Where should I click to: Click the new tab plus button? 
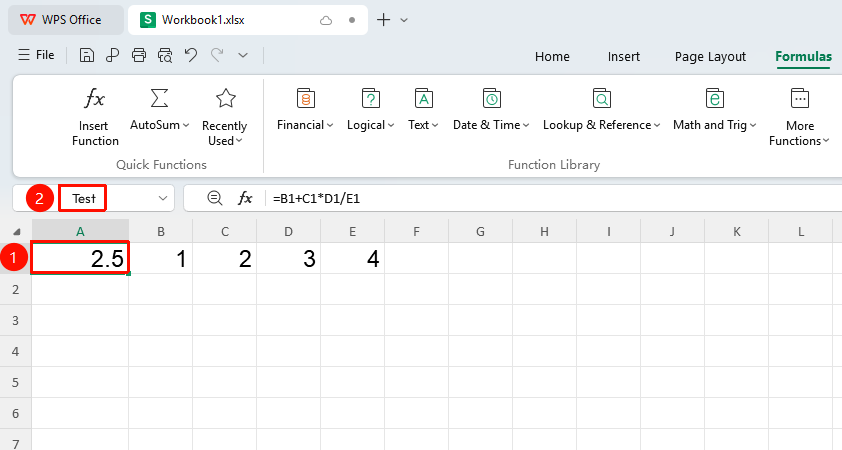click(383, 20)
